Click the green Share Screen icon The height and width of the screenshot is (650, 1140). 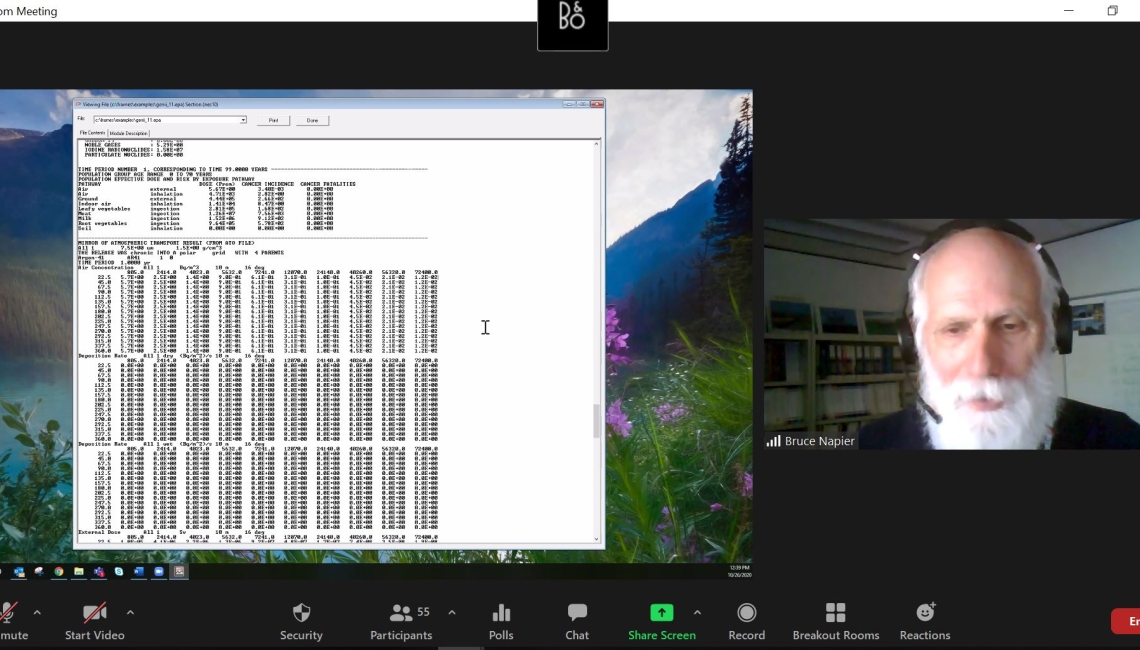(x=661, y=613)
